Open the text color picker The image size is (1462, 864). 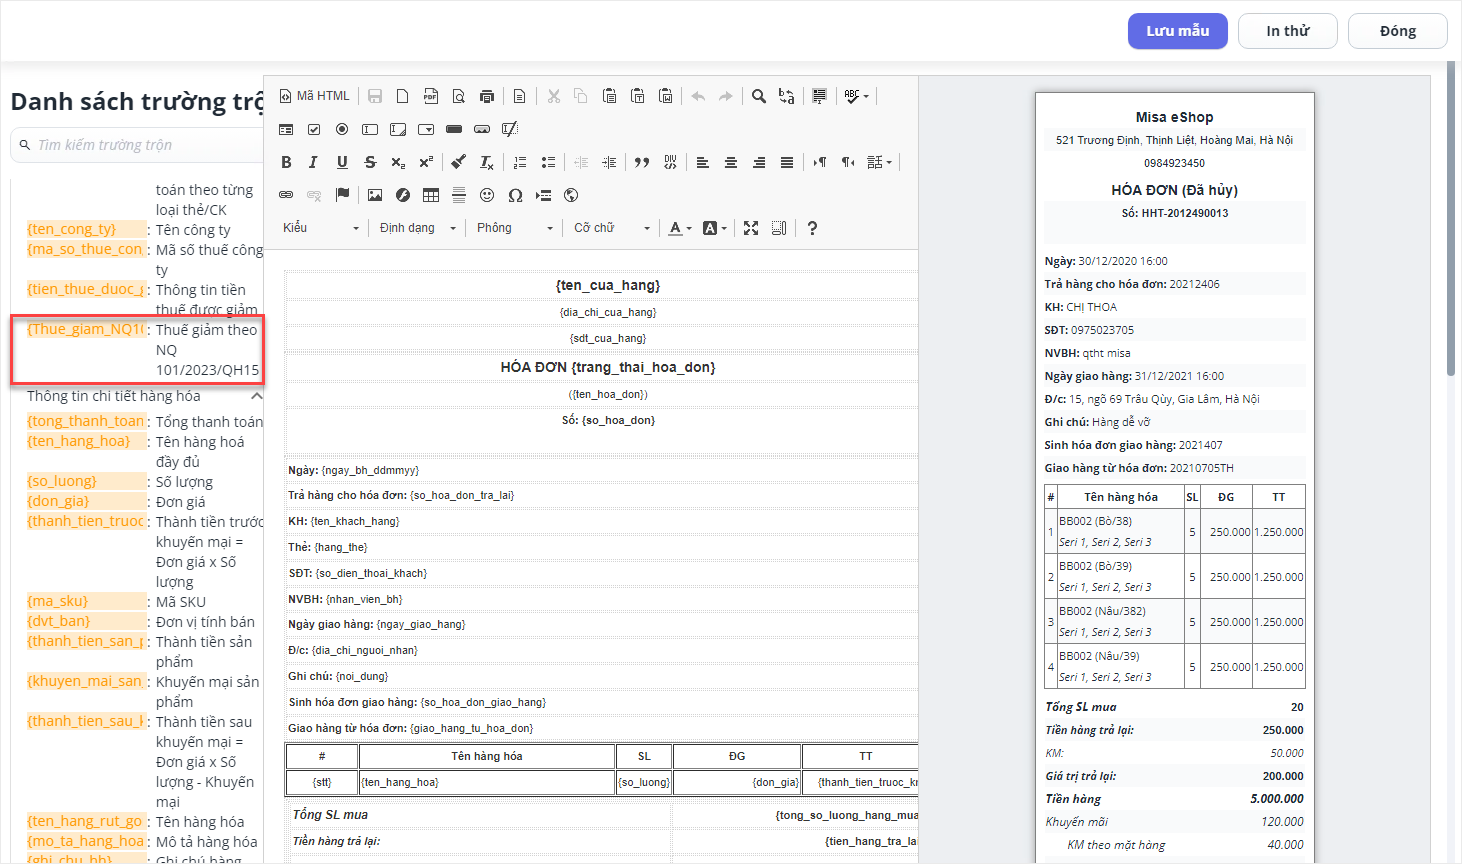680,228
